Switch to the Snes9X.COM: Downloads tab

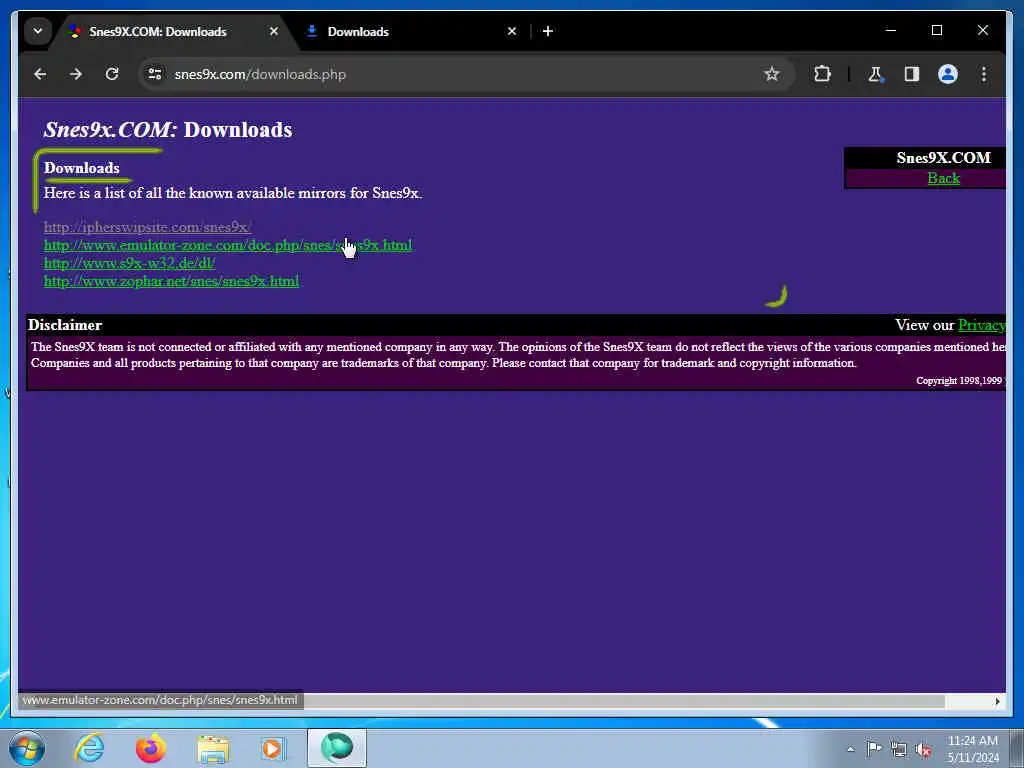(x=157, y=31)
